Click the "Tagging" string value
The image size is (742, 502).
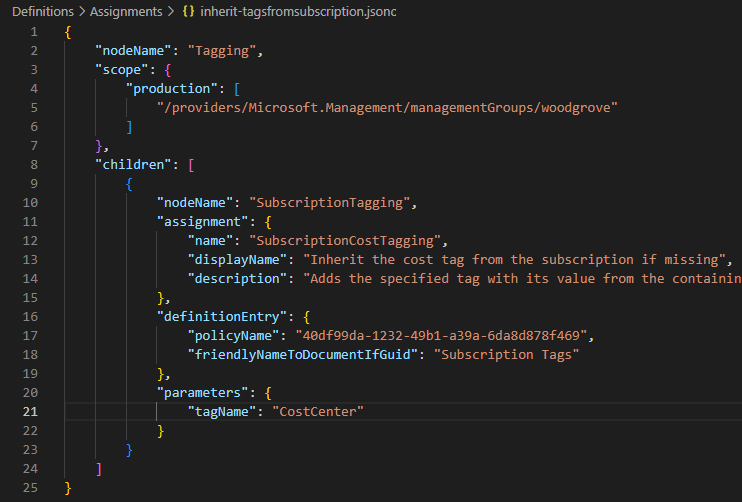click(222, 51)
